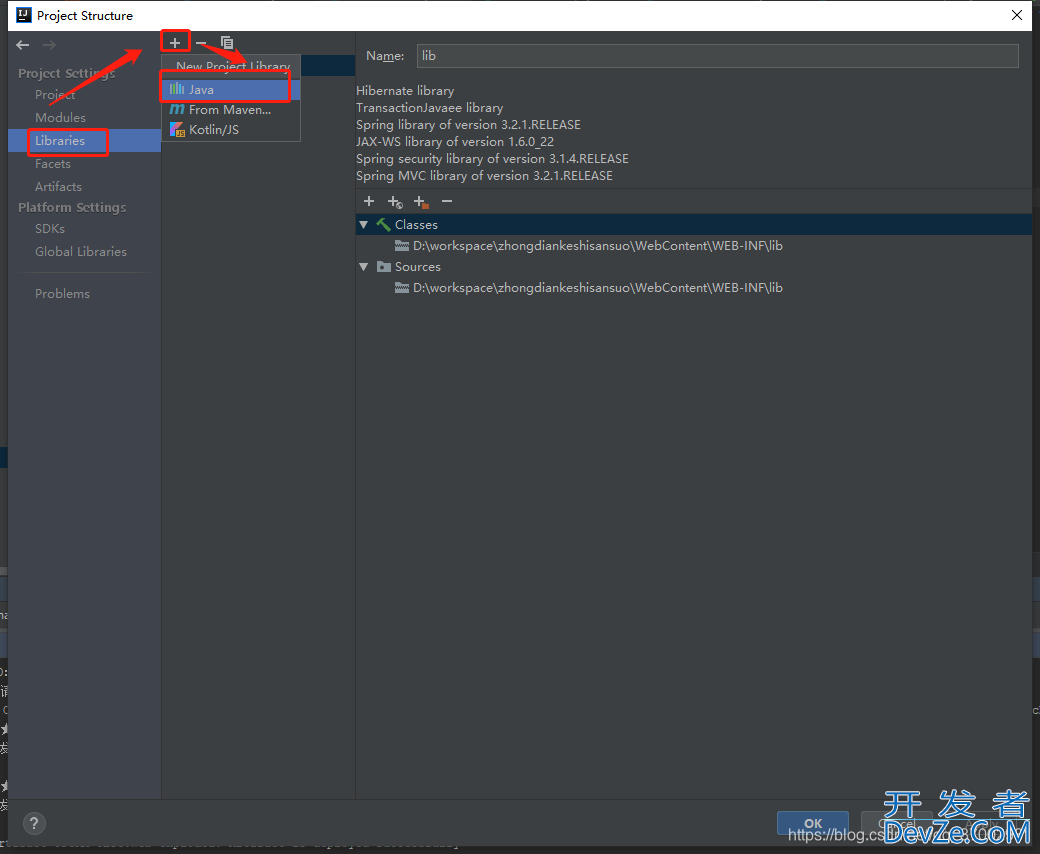Remove the root with the minus icon above Classes
This screenshot has height=854, width=1040.
pyautogui.click(x=447, y=201)
